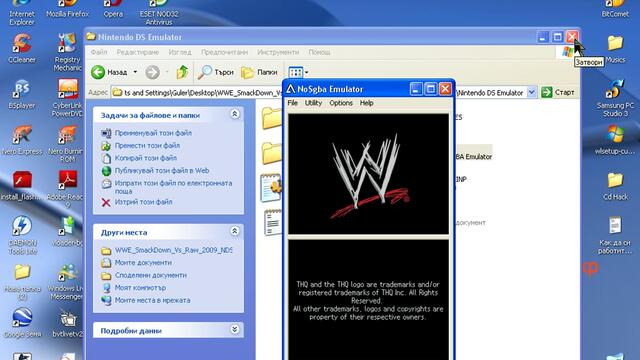640x360 pixels.
Task: Select the Google Earth desktop icon
Action: (22, 322)
